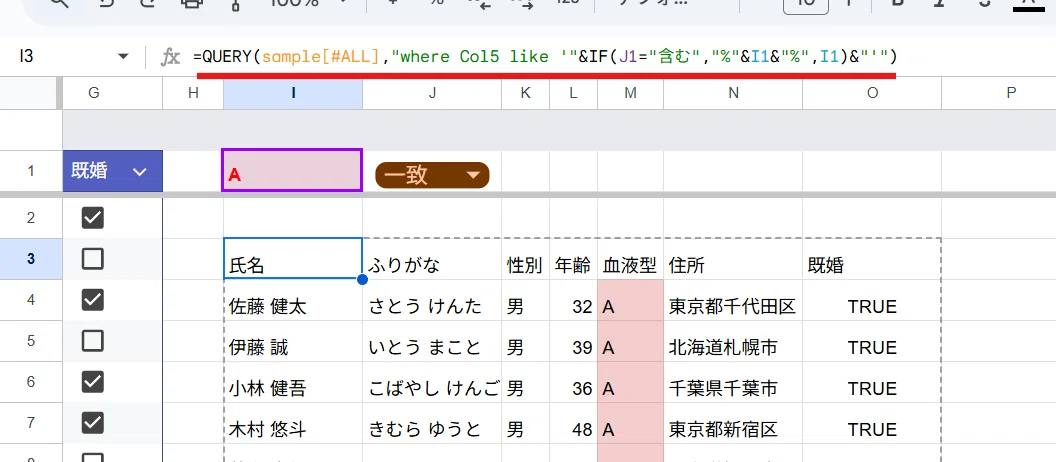The width and height of the screenshot is (1056, 462).
Task: Select cell I1 containing red A
Action: 292,170
